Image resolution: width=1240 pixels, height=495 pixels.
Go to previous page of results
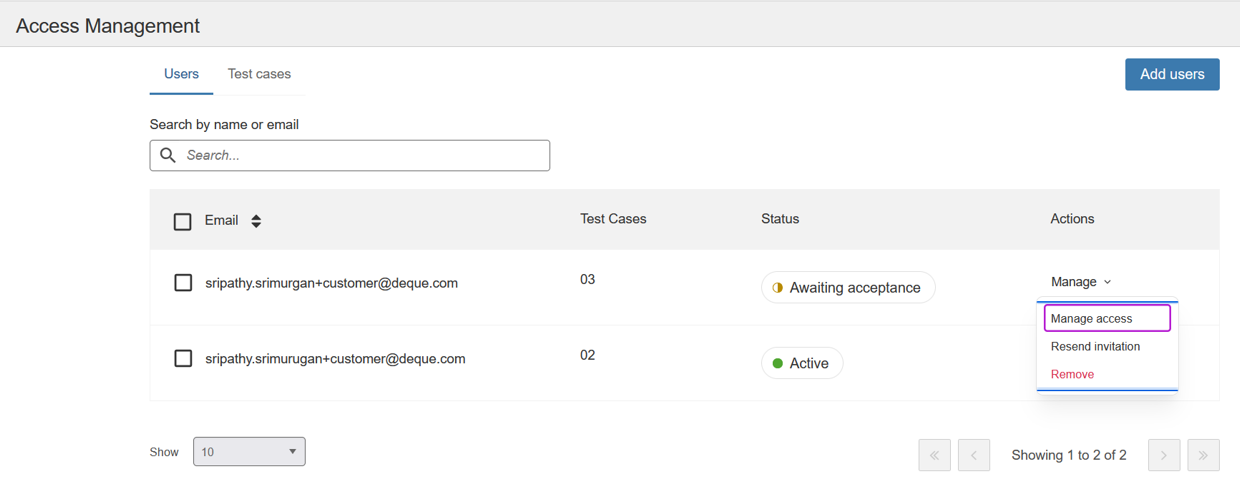click(973, 455)
